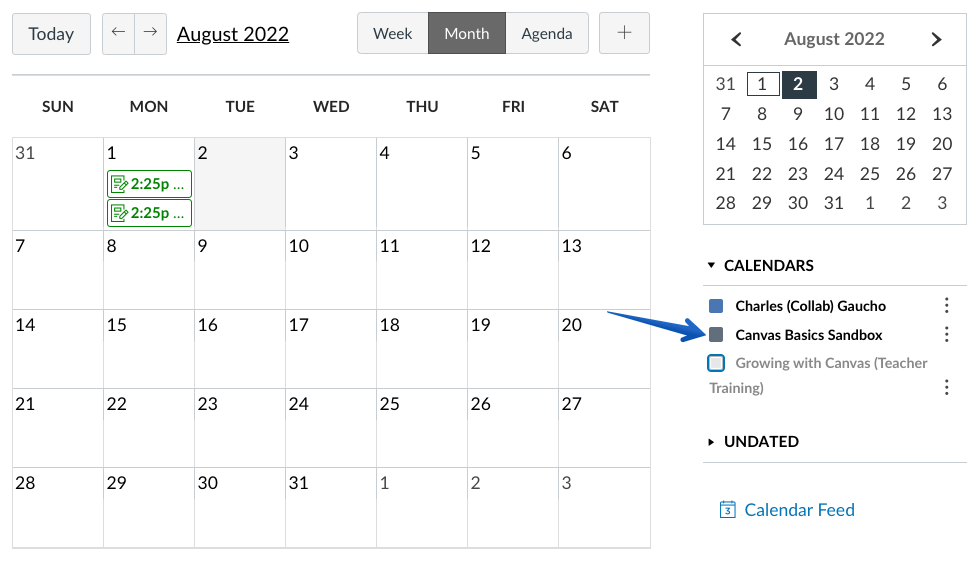Select August 17 in the mini calendar
980x572 pixels.
pyautogui.click(x=834, y=144)
